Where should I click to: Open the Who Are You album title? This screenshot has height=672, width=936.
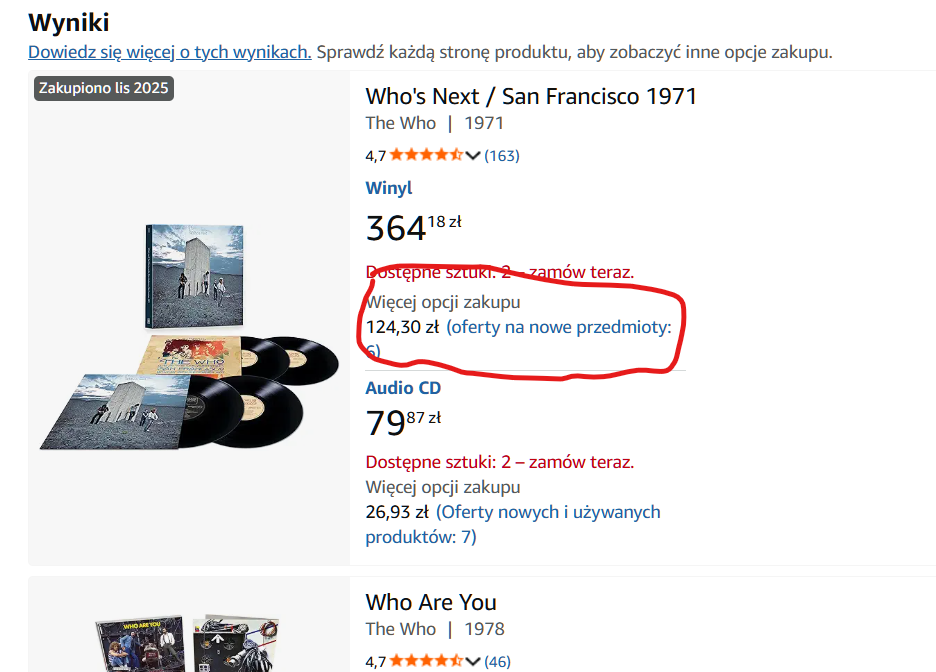[x=431, y=602]
